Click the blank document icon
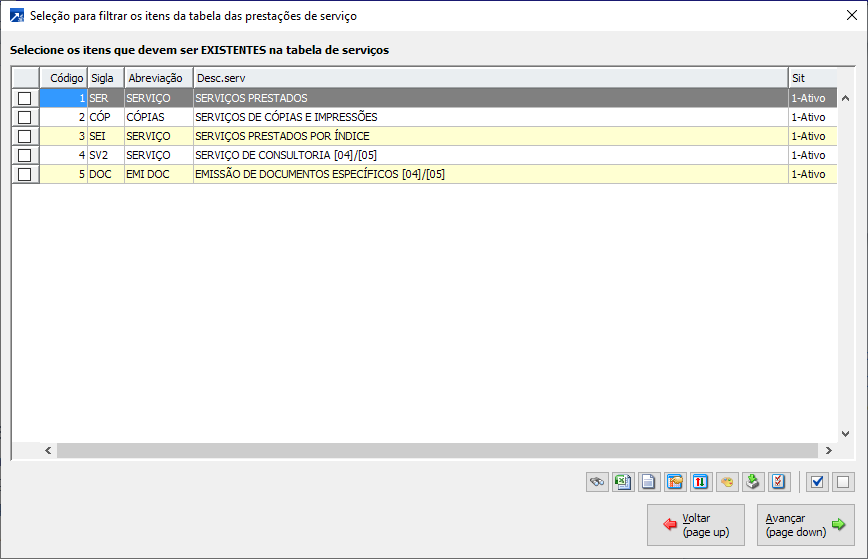Screen dimensions: 868x559 649,482
